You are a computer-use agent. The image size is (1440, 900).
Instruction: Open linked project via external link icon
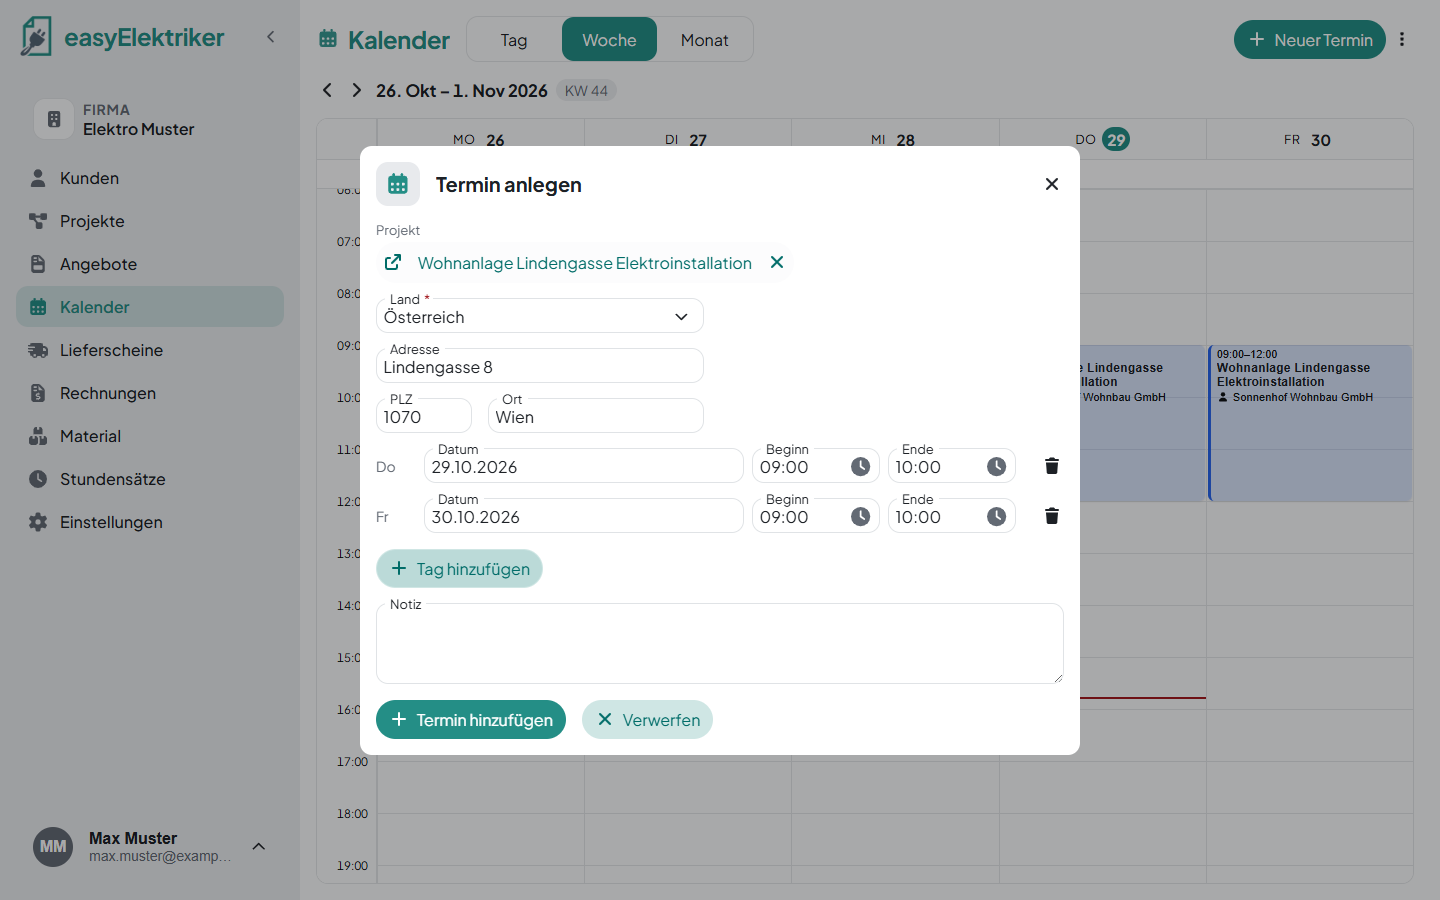(393, 262)
